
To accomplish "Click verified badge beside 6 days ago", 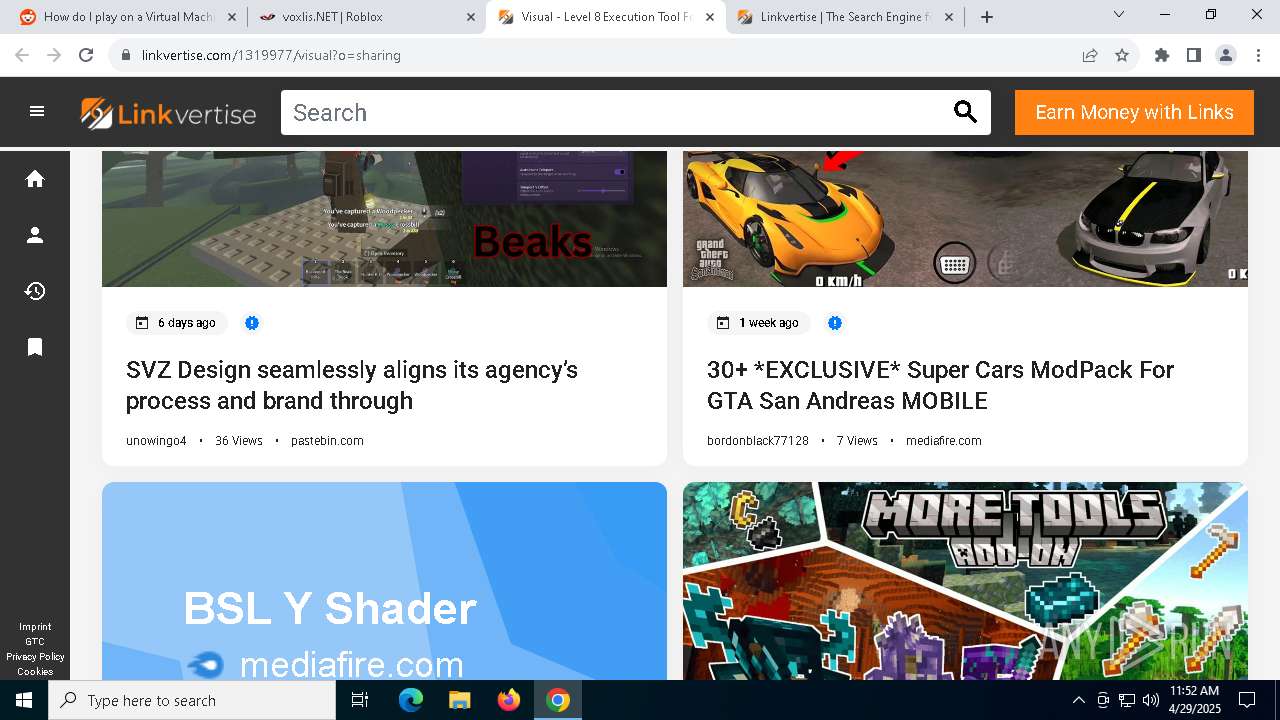I will [x=252, y=323].
